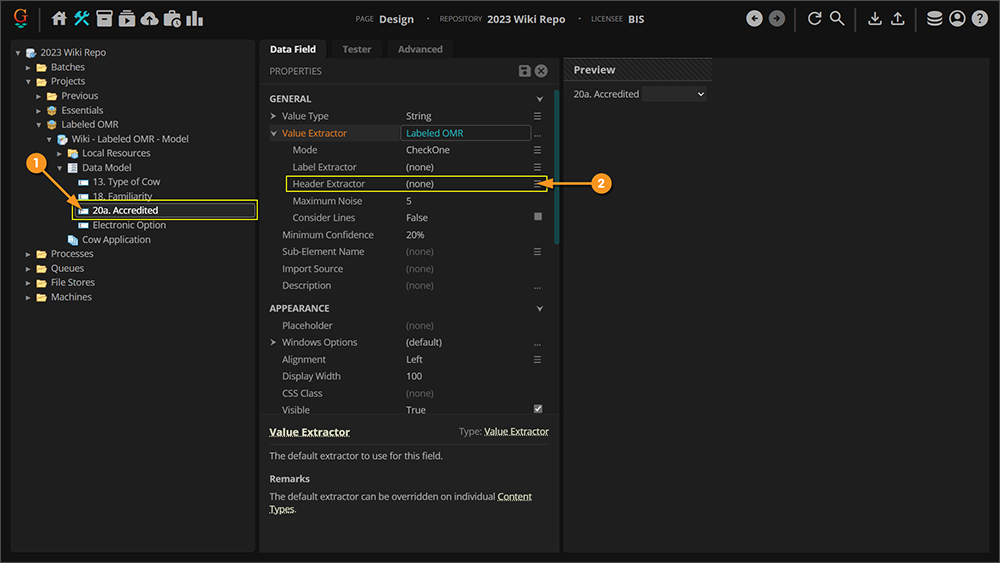Switch to the Advanced tab

click(x=420, y=49)
